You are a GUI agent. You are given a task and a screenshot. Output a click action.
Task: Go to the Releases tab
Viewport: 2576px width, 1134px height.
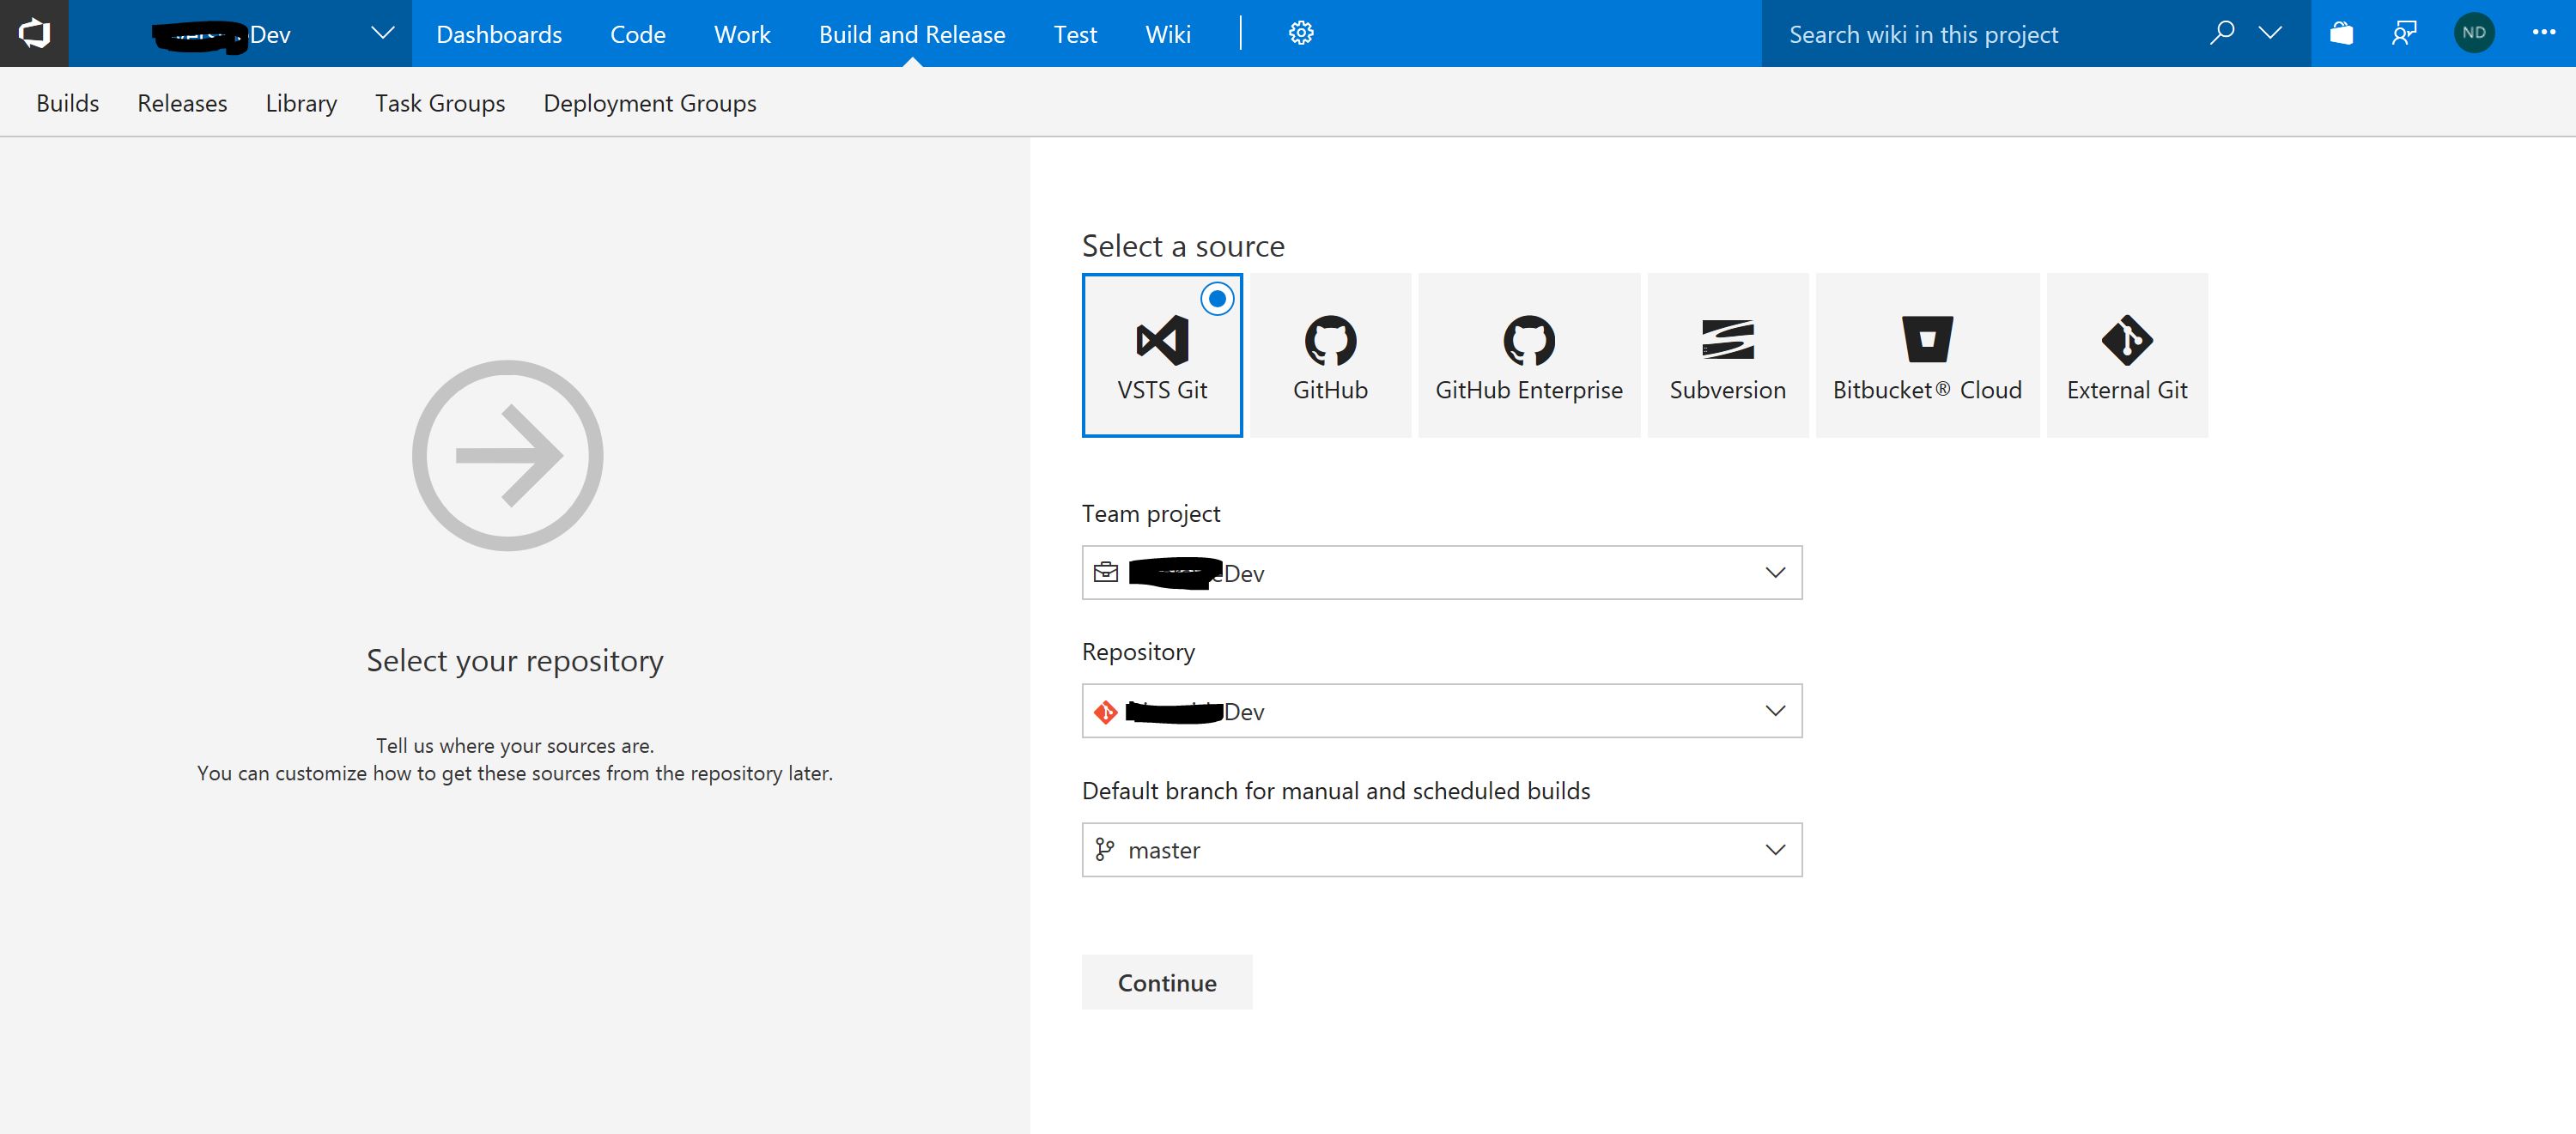coord(182,103)
